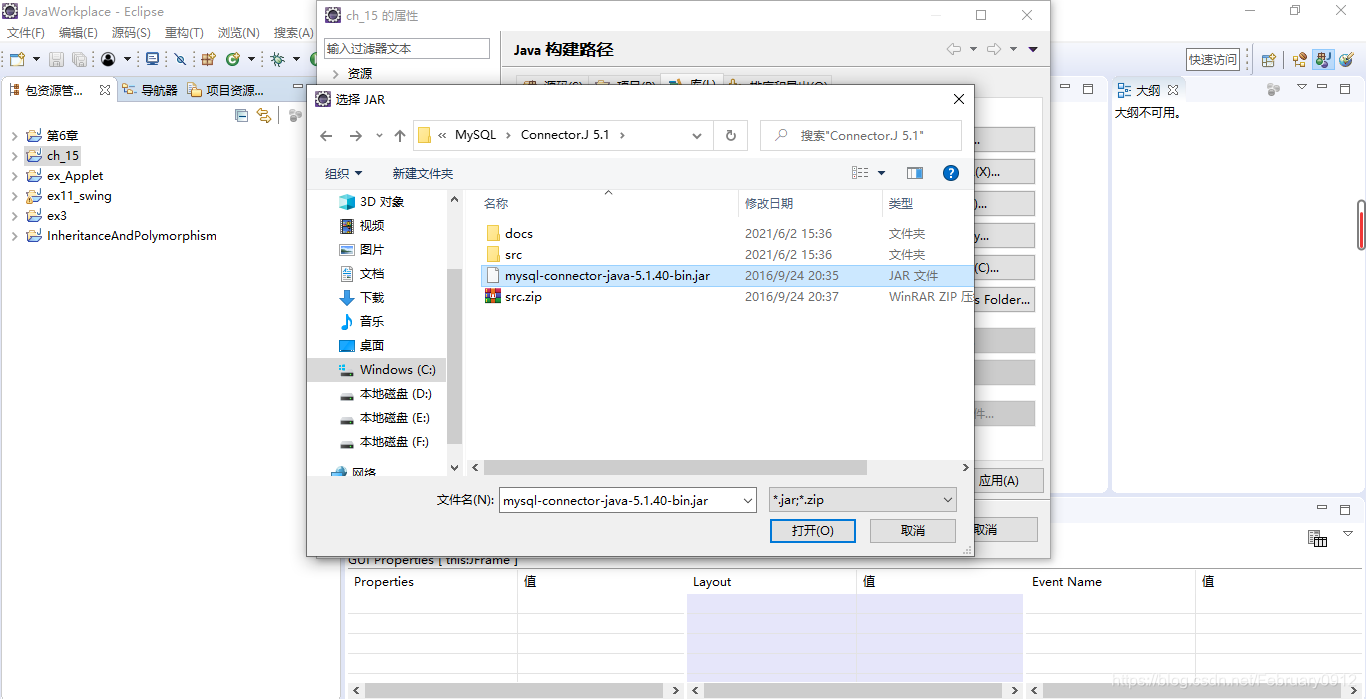The image size is (1366, 699).
Task: Select Windows (C:) in navigation pane
Action: tap(377, 370)
